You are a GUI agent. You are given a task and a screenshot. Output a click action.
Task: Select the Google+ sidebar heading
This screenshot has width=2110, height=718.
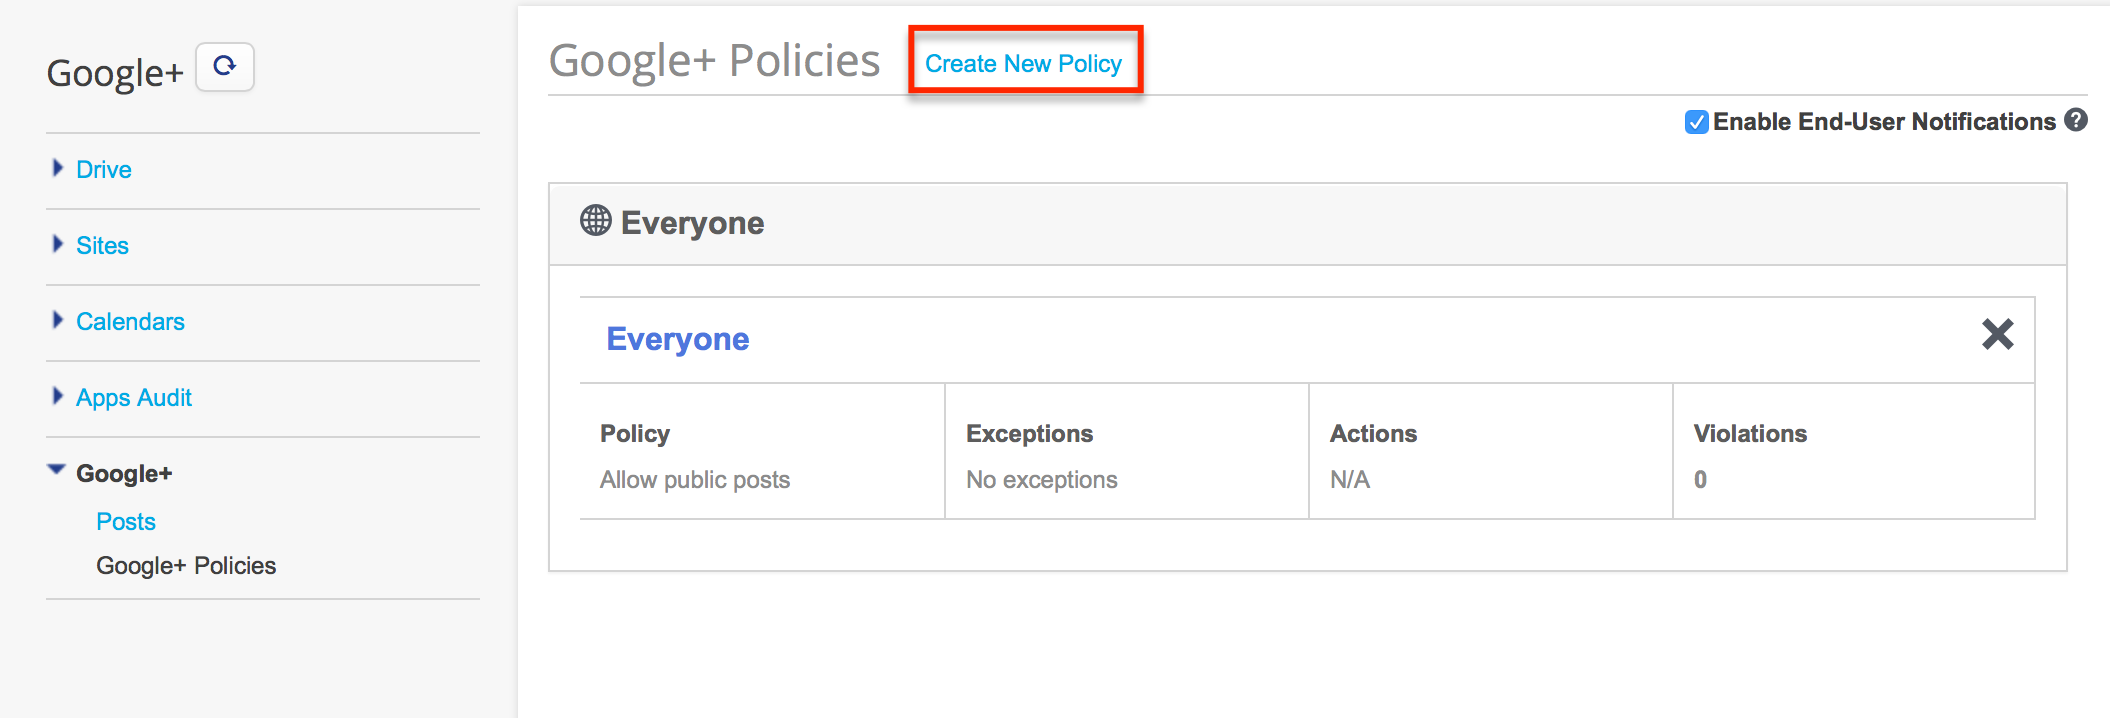pyautogui.click(x=124, y=474)
